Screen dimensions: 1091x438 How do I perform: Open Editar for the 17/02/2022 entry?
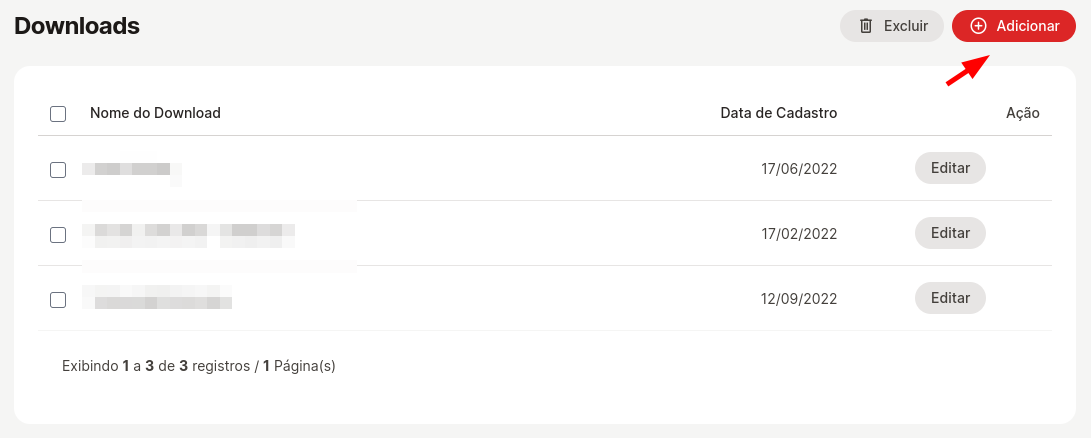[950, 233]
